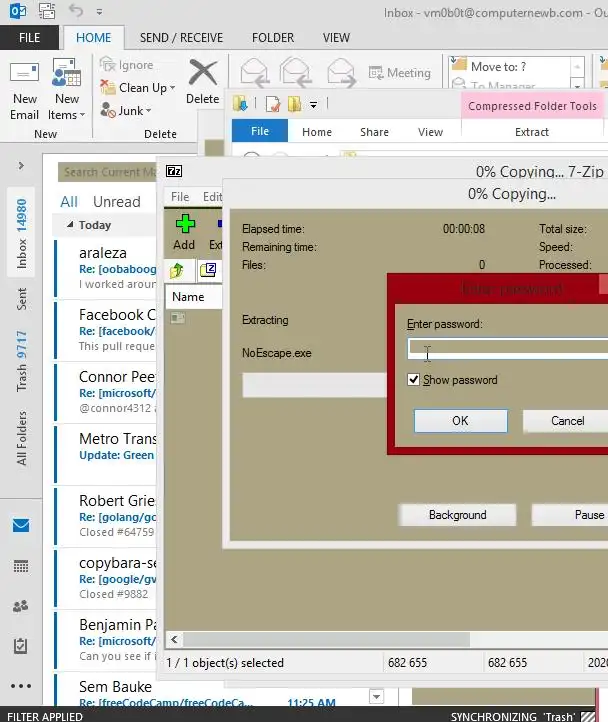Click the three-dots navigation options
The width and height of the screenshot is (608, 722).
[x=21, y=686]
